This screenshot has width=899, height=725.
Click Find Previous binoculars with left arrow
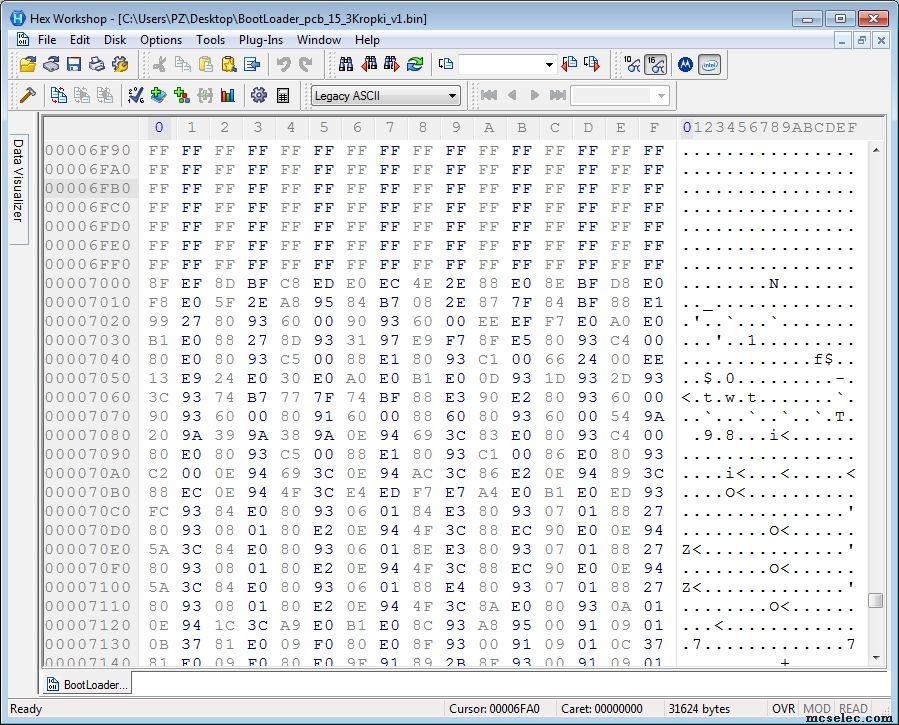point(369,64)
